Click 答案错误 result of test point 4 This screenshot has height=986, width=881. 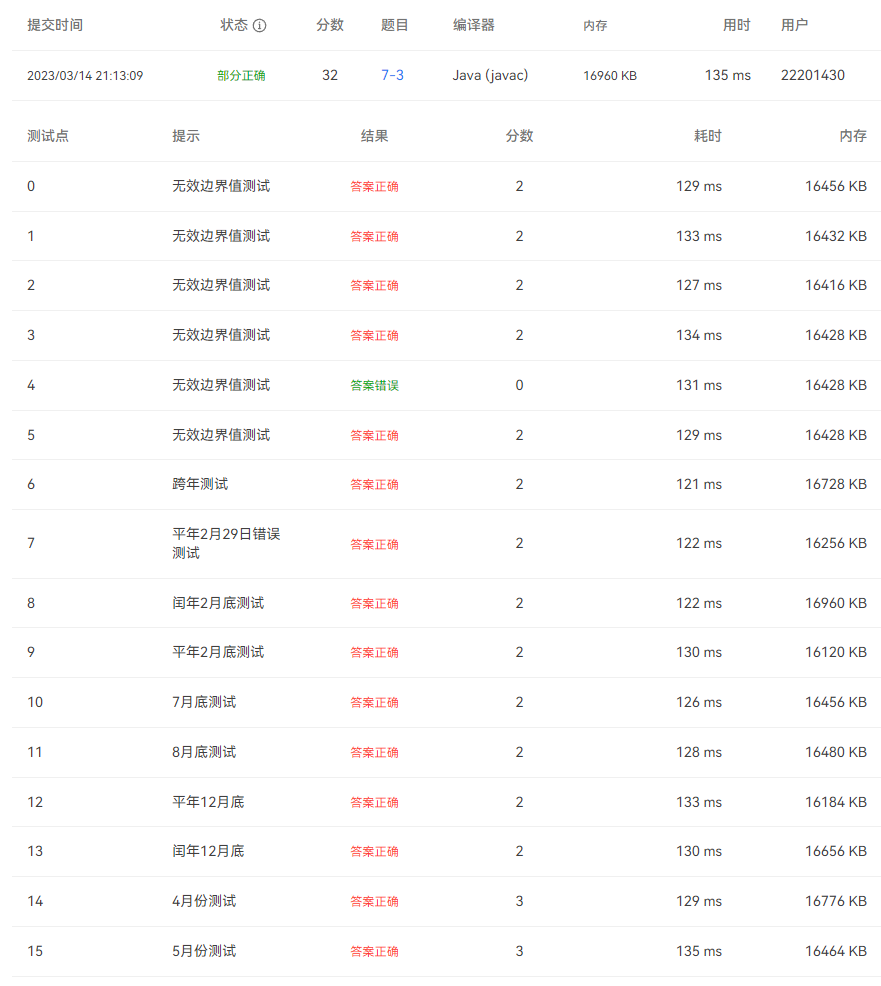click(374, 385)
